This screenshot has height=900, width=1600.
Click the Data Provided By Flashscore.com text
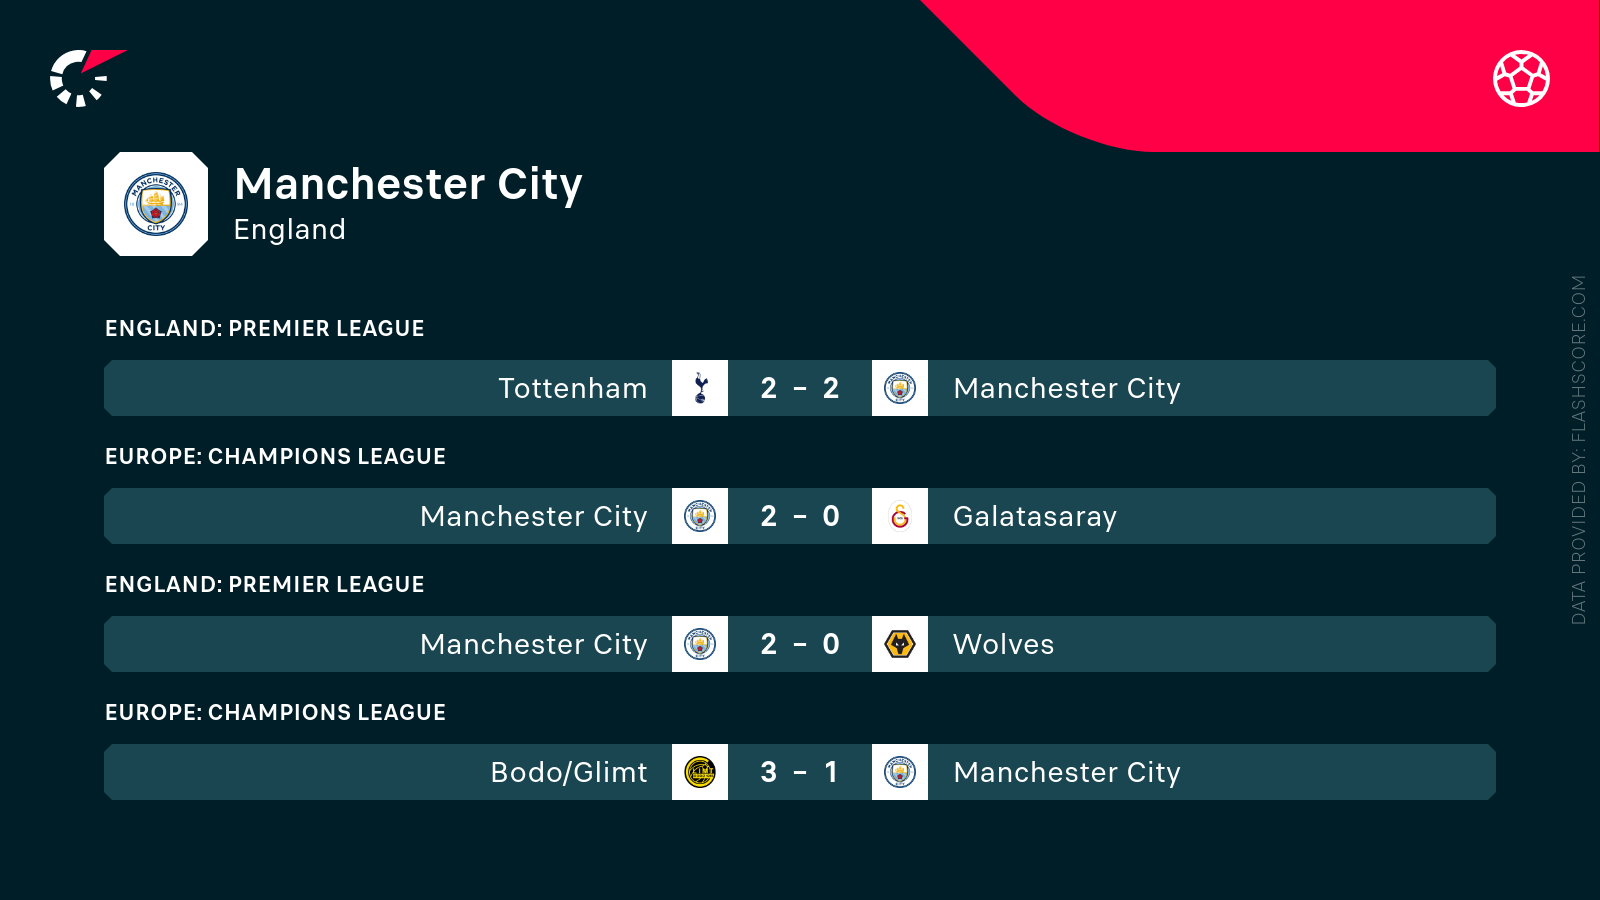[x=1579, y=450]
